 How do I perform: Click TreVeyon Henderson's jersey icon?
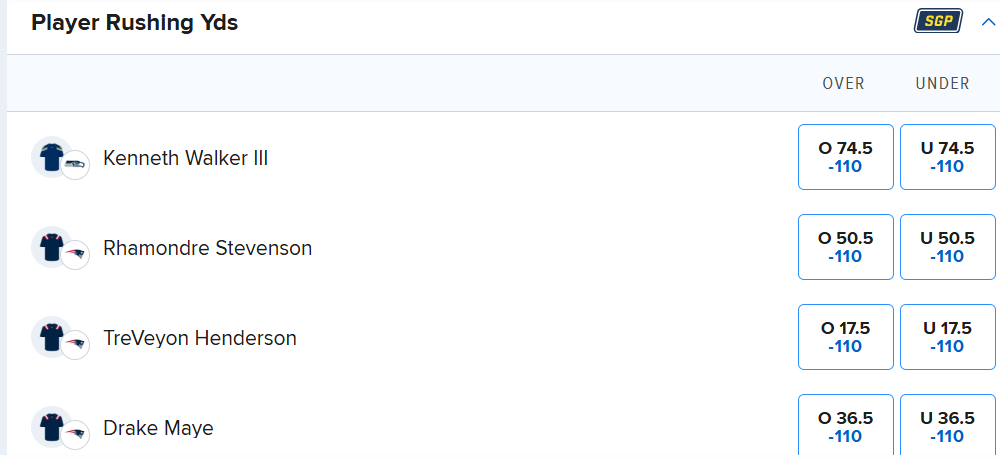tap(50, 336)
